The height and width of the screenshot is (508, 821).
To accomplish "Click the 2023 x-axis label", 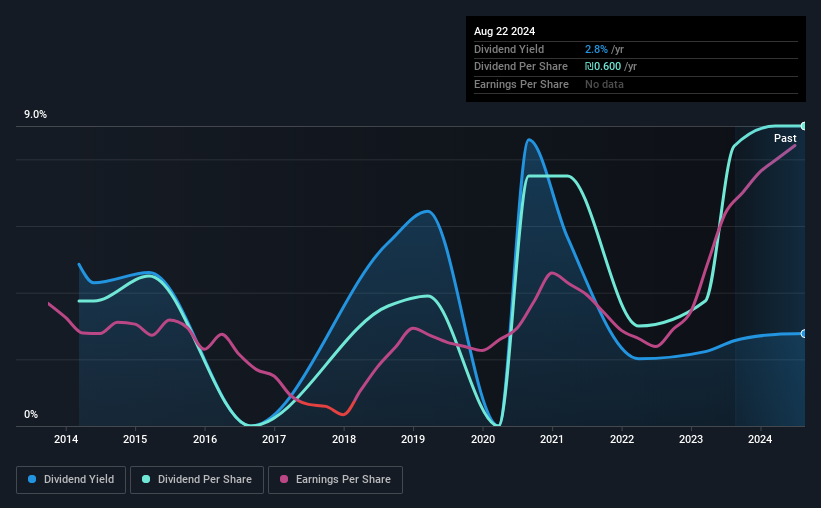I will coord(691,439).
